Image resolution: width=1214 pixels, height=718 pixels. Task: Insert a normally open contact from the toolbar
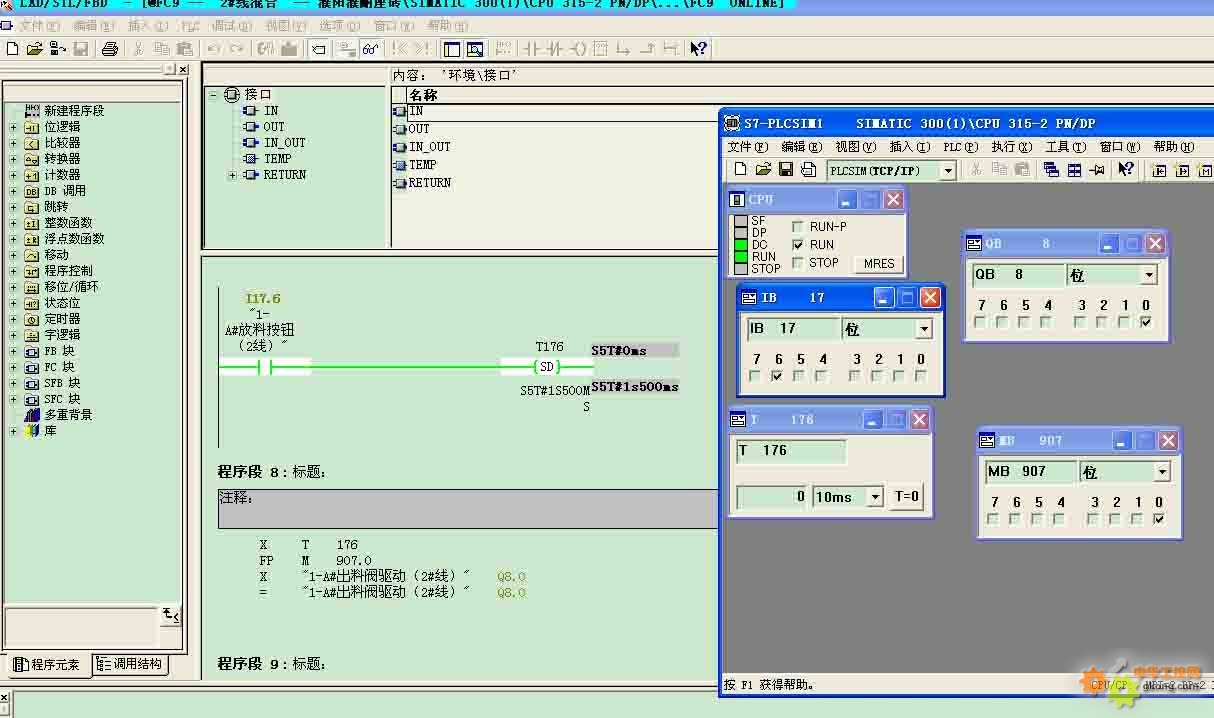(533, 48)
